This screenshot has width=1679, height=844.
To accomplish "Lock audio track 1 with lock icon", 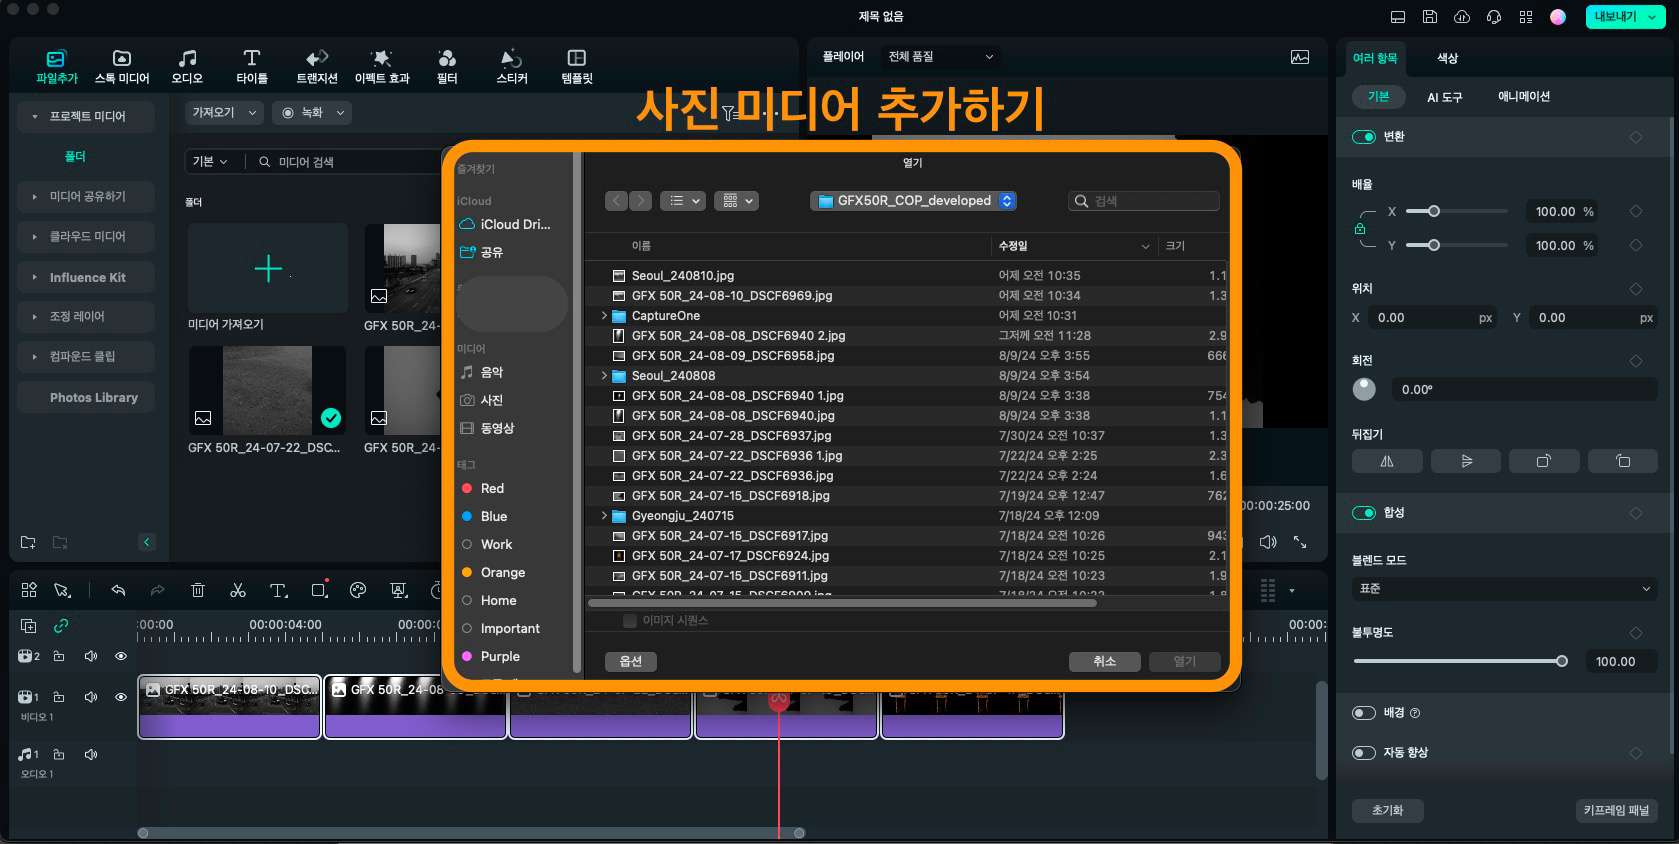I will 59,755.
